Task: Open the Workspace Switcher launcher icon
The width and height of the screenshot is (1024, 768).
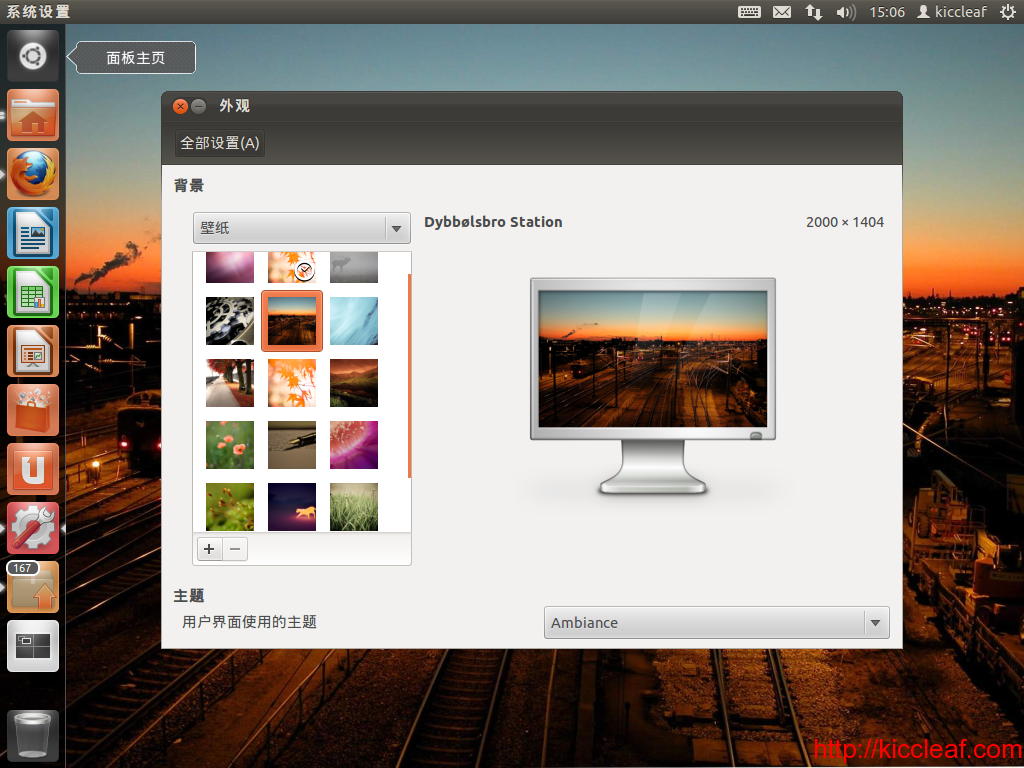Action: pos(33,646)
